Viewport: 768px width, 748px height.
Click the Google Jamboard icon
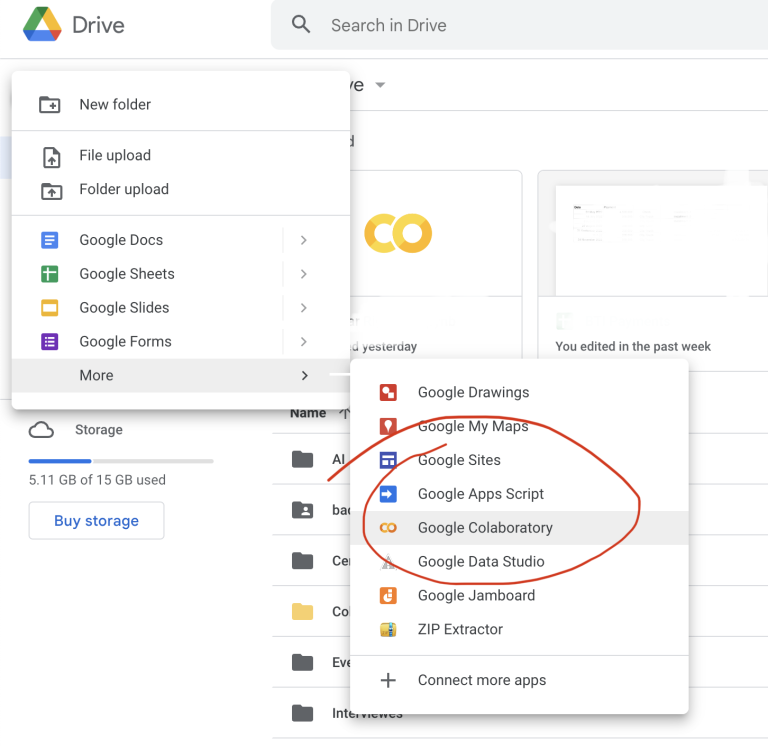point(388,596)
